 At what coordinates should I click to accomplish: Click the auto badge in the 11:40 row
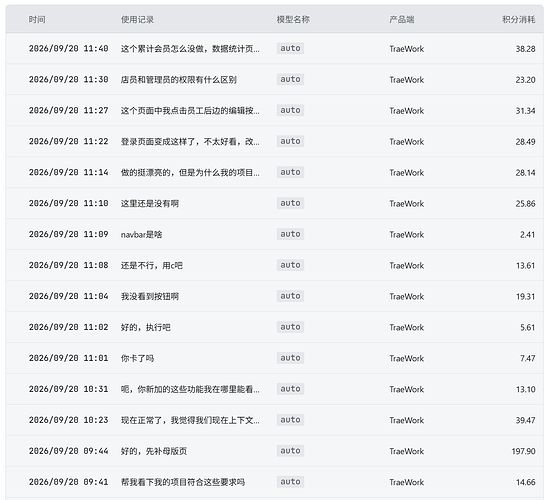[290, 48]
